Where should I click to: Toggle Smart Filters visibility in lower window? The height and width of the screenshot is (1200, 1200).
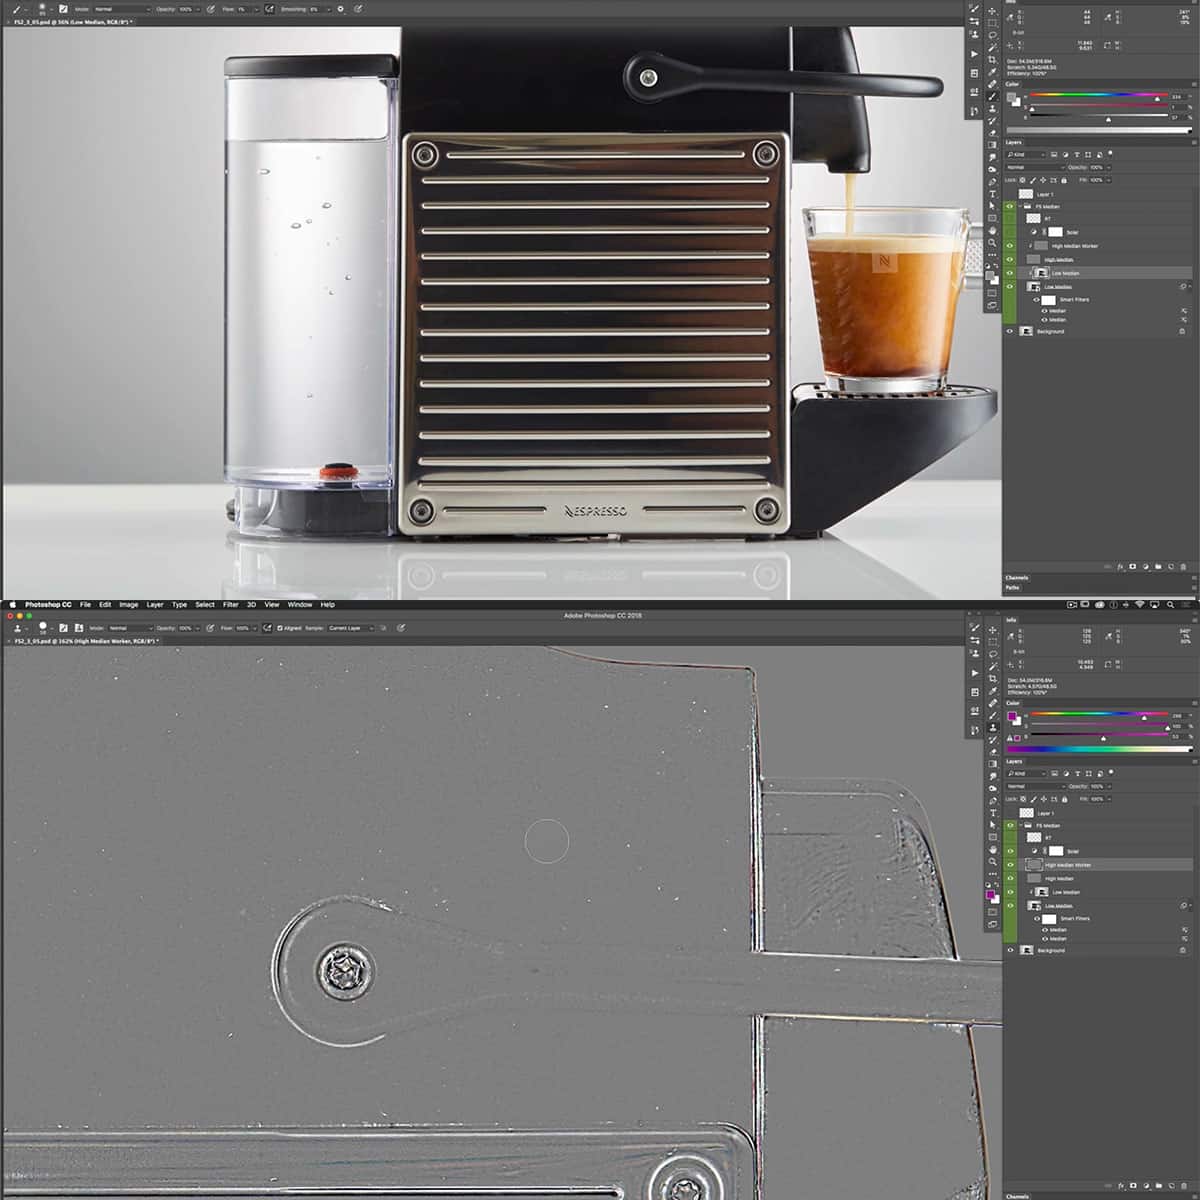(x=1037, y=918)
